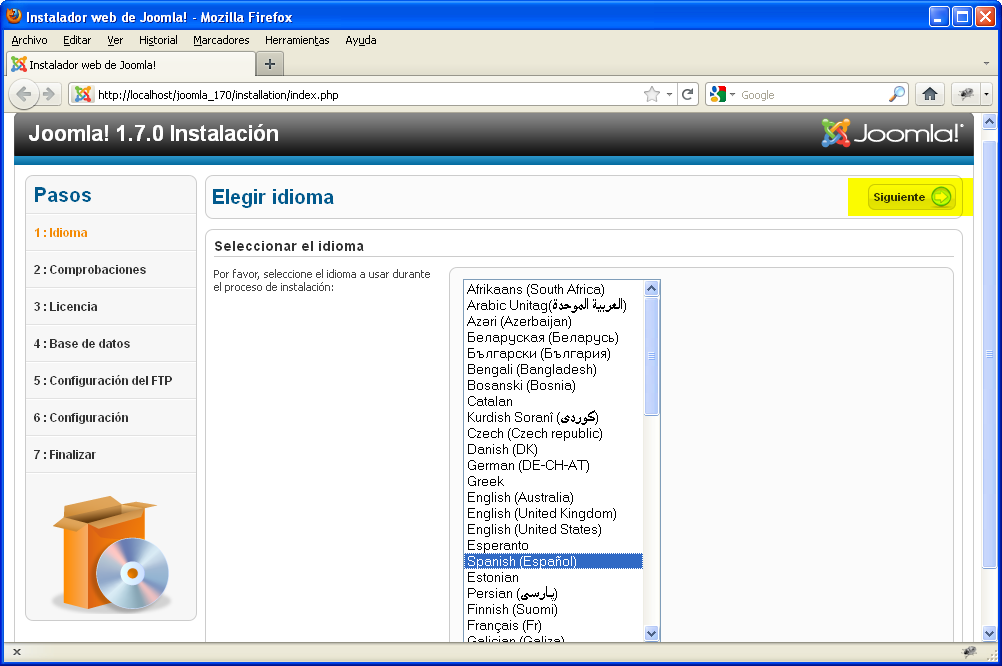
Task: Select Esperanto in the language list
Action: tap(553, 545)
